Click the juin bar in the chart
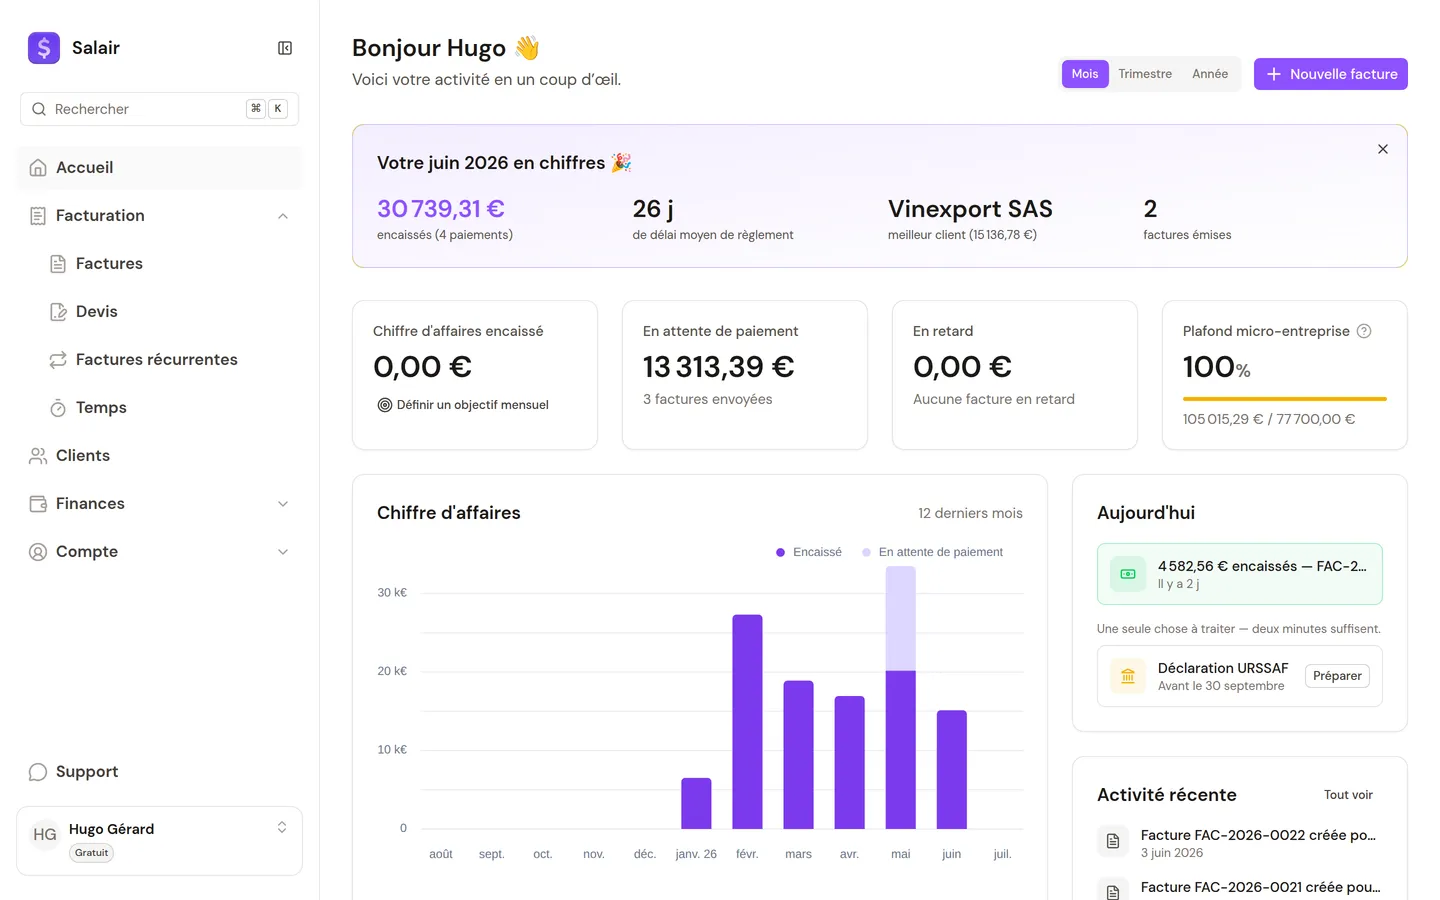The image size is (1440, 900). pos(952,770)
